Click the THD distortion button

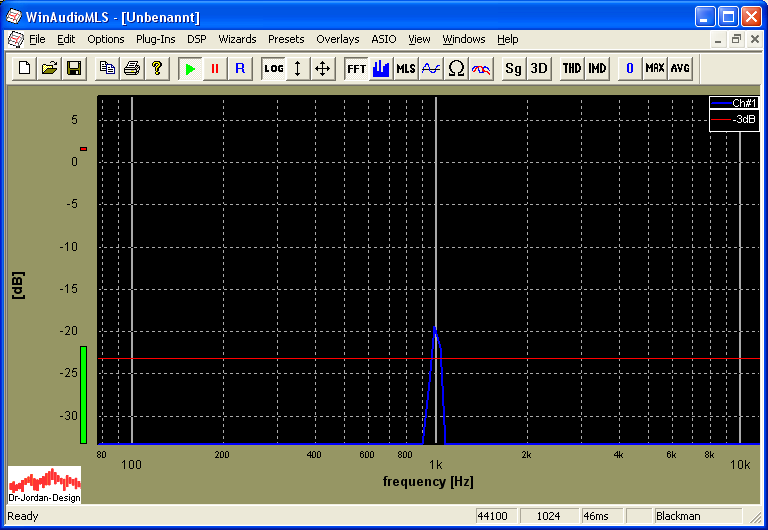pyautogui.click(x=571, y=68)
